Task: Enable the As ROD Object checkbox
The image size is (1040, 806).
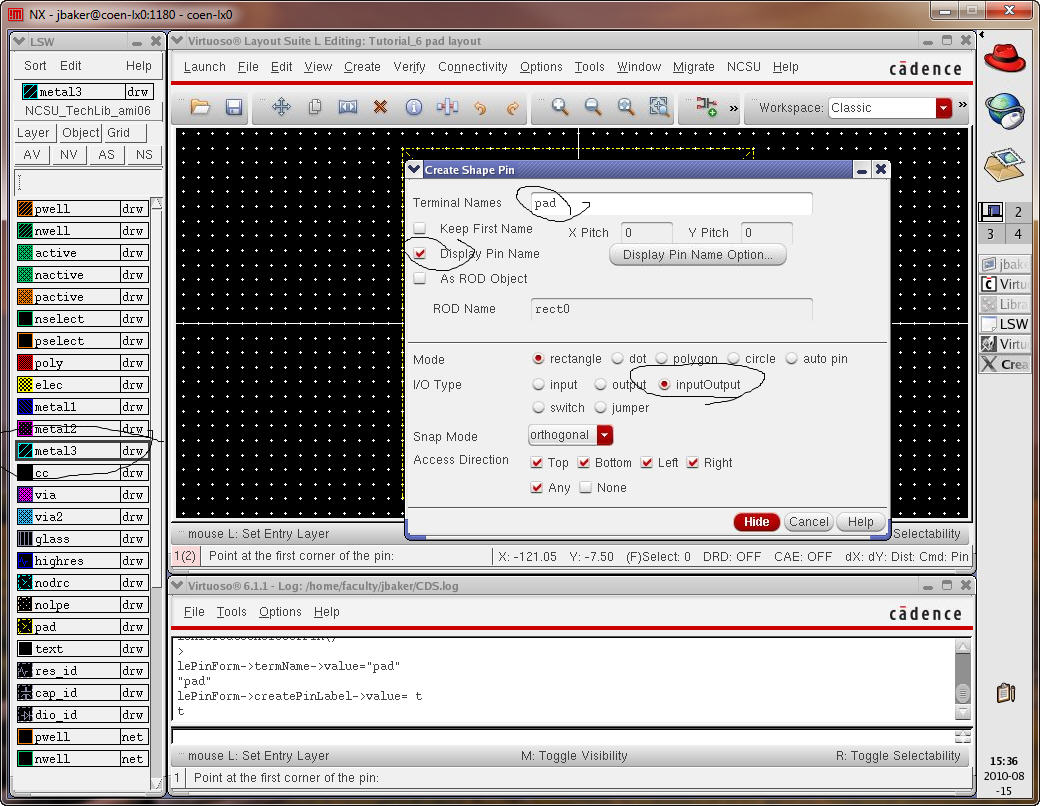Action: pos(419,279)
